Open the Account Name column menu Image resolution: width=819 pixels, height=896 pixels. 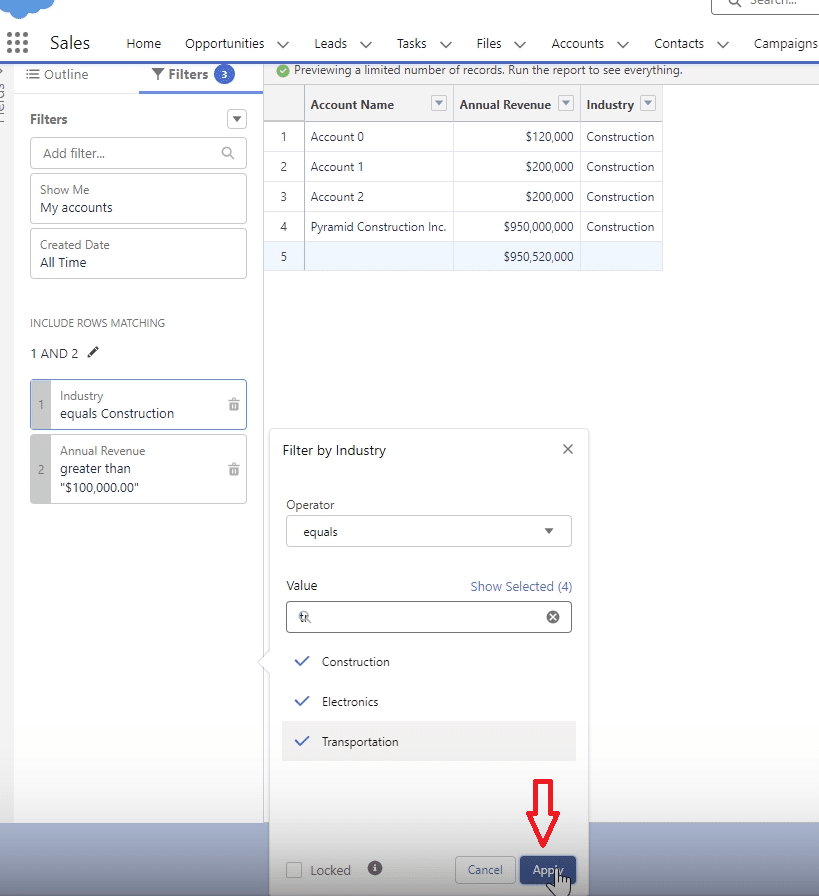439,103
